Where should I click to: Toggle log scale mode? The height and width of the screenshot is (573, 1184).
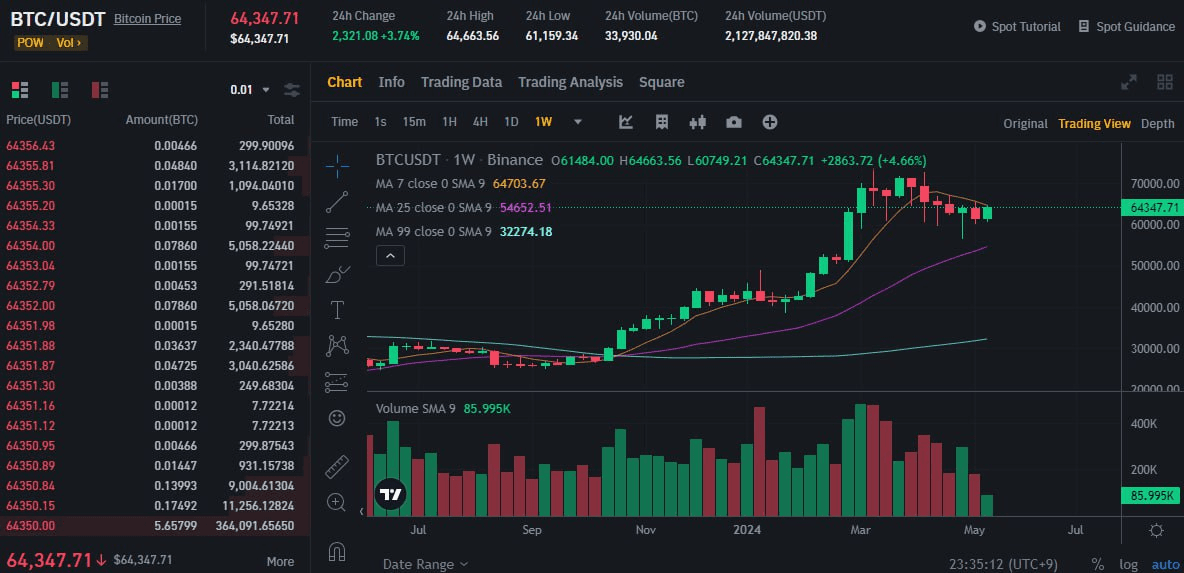click(1128, 564)
